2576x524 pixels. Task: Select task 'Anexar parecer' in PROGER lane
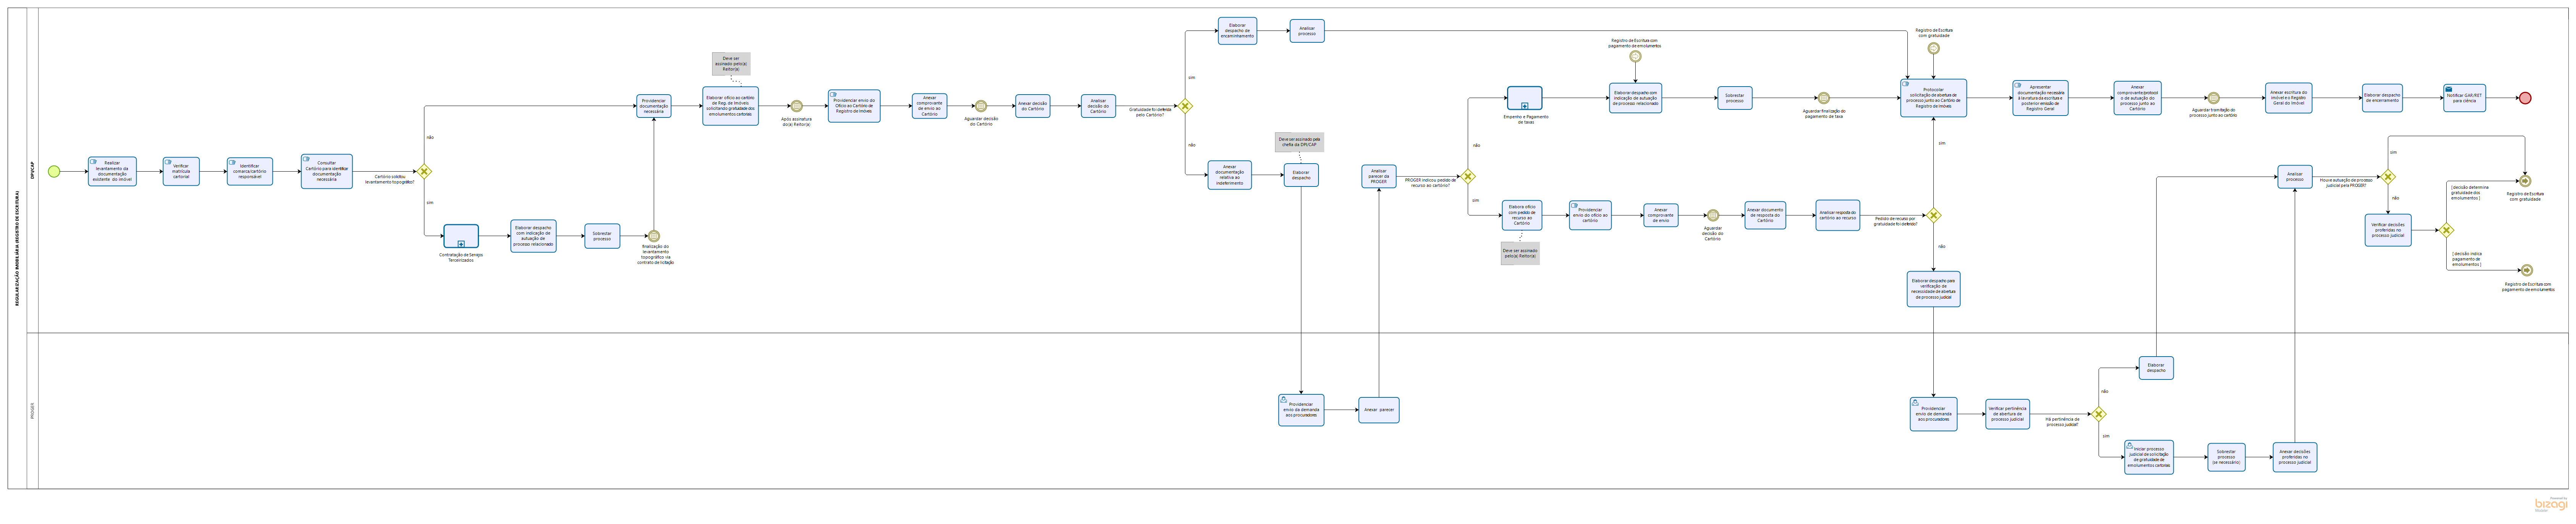coord(1379,410)
